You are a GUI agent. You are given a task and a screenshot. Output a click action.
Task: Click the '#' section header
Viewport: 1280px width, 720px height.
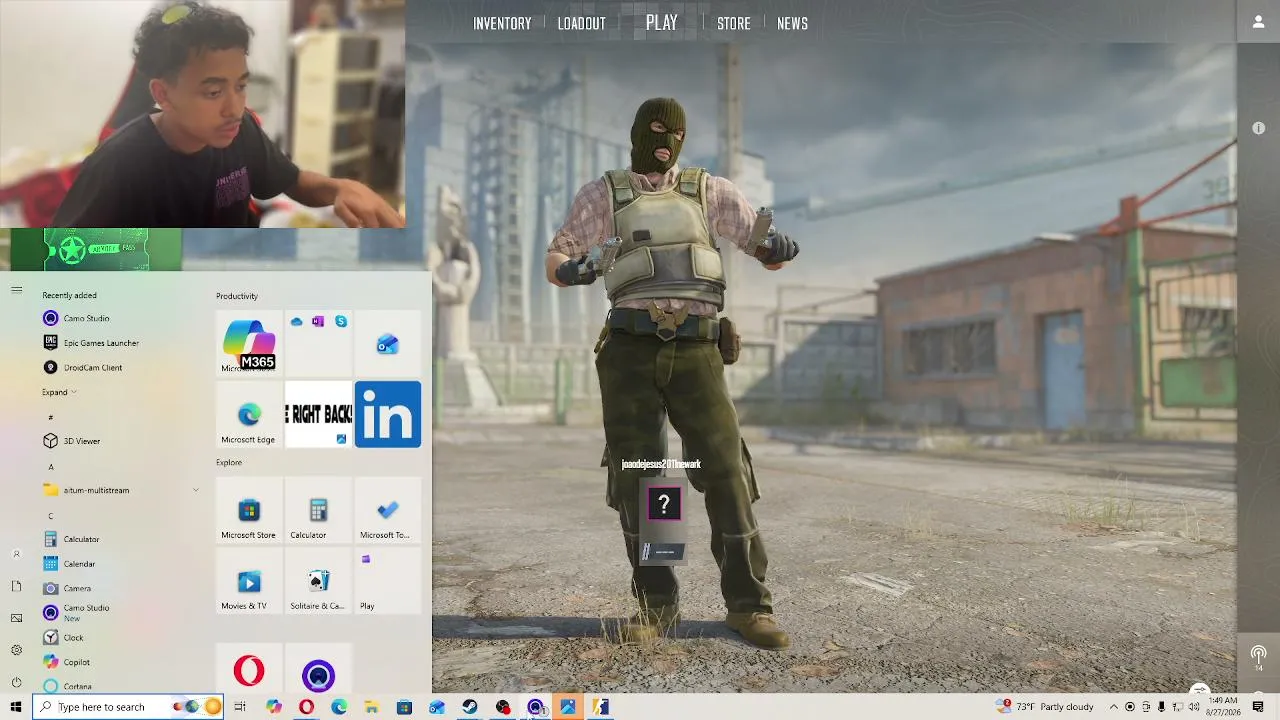[x=51, y=417]
